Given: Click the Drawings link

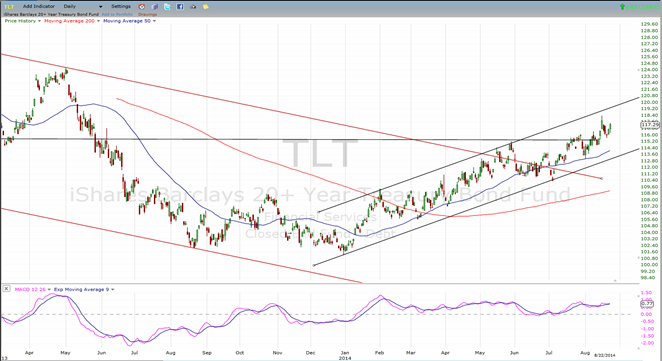Looking at the screenshot, I should [x=147, y=14].
